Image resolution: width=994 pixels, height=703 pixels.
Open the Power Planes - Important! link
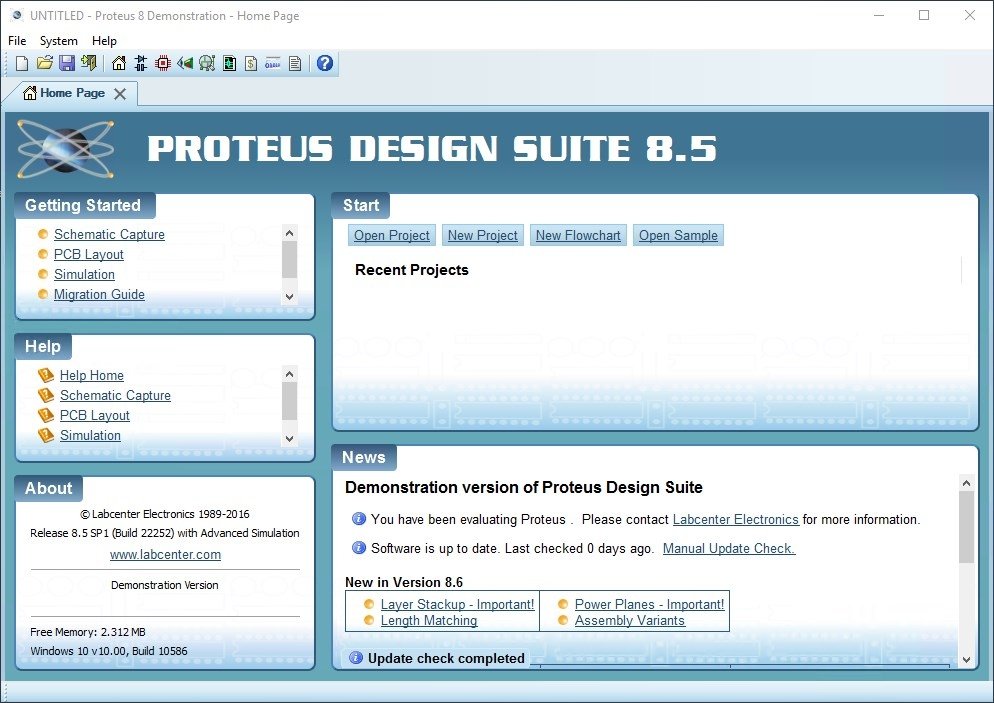tap(649, 604)
